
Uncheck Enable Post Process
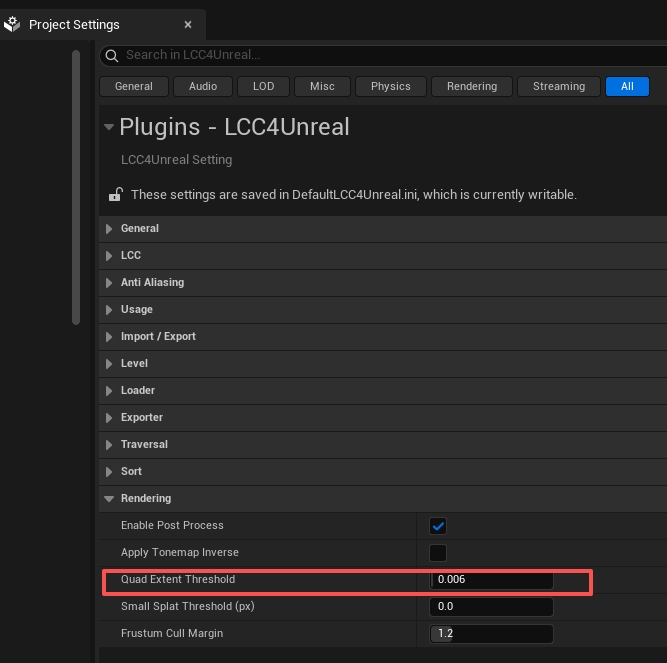coord(438,526)
